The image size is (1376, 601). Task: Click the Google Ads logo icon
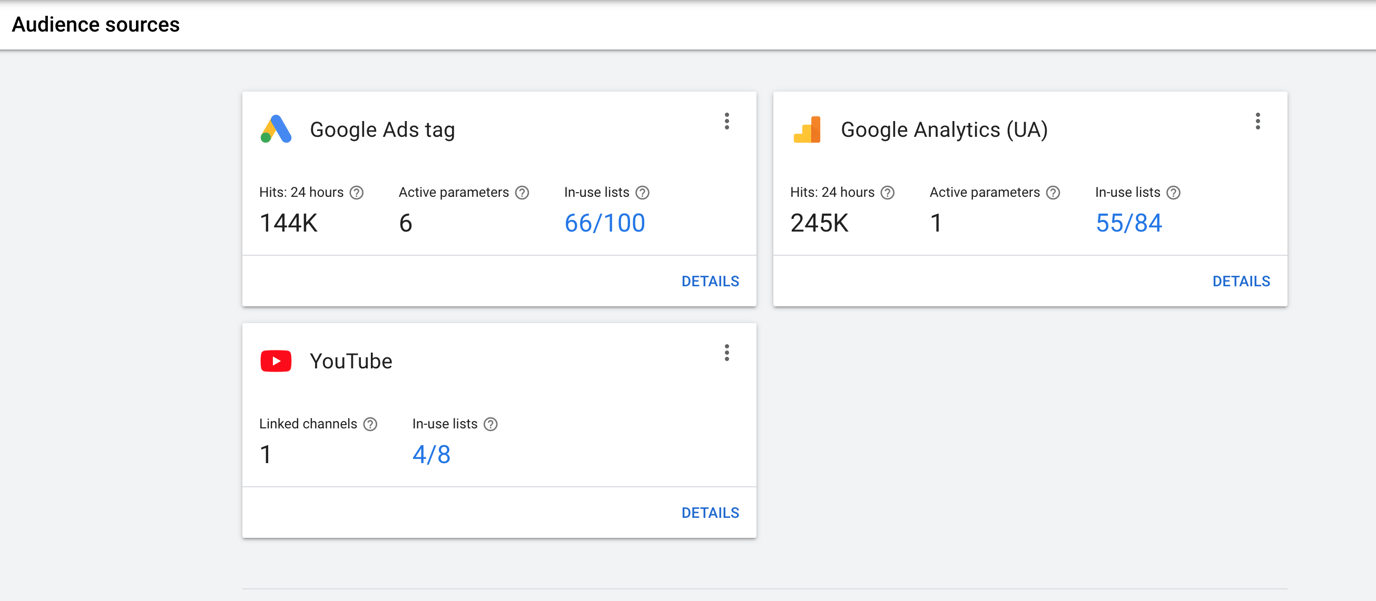(x=276, y=129)
